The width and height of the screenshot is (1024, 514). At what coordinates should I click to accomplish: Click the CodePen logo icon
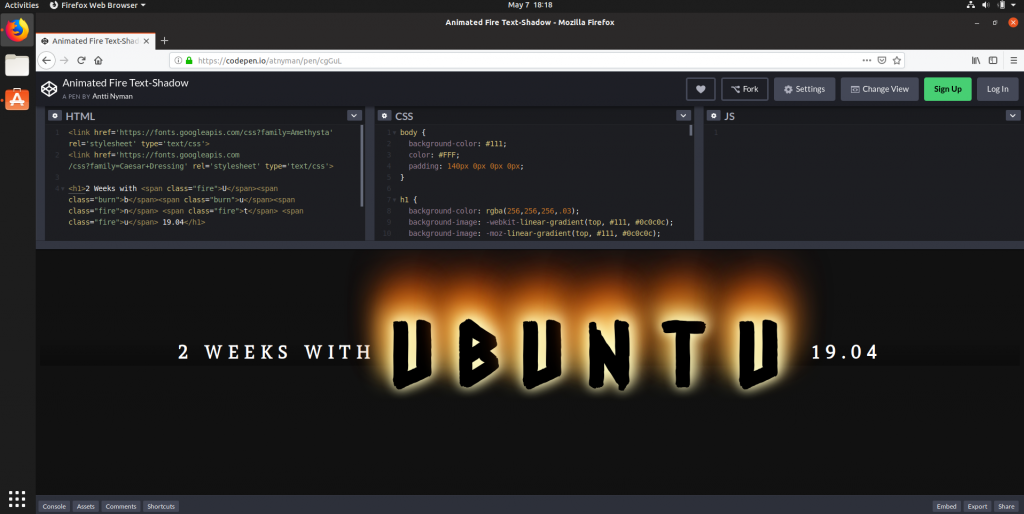pyautogui.click(x=49, y=89)
